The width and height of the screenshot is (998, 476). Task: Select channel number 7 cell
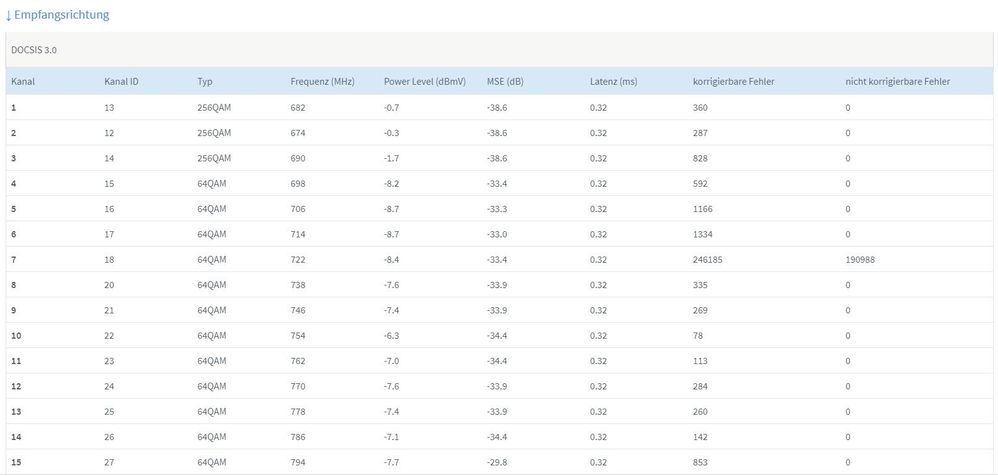pos(14,260)
